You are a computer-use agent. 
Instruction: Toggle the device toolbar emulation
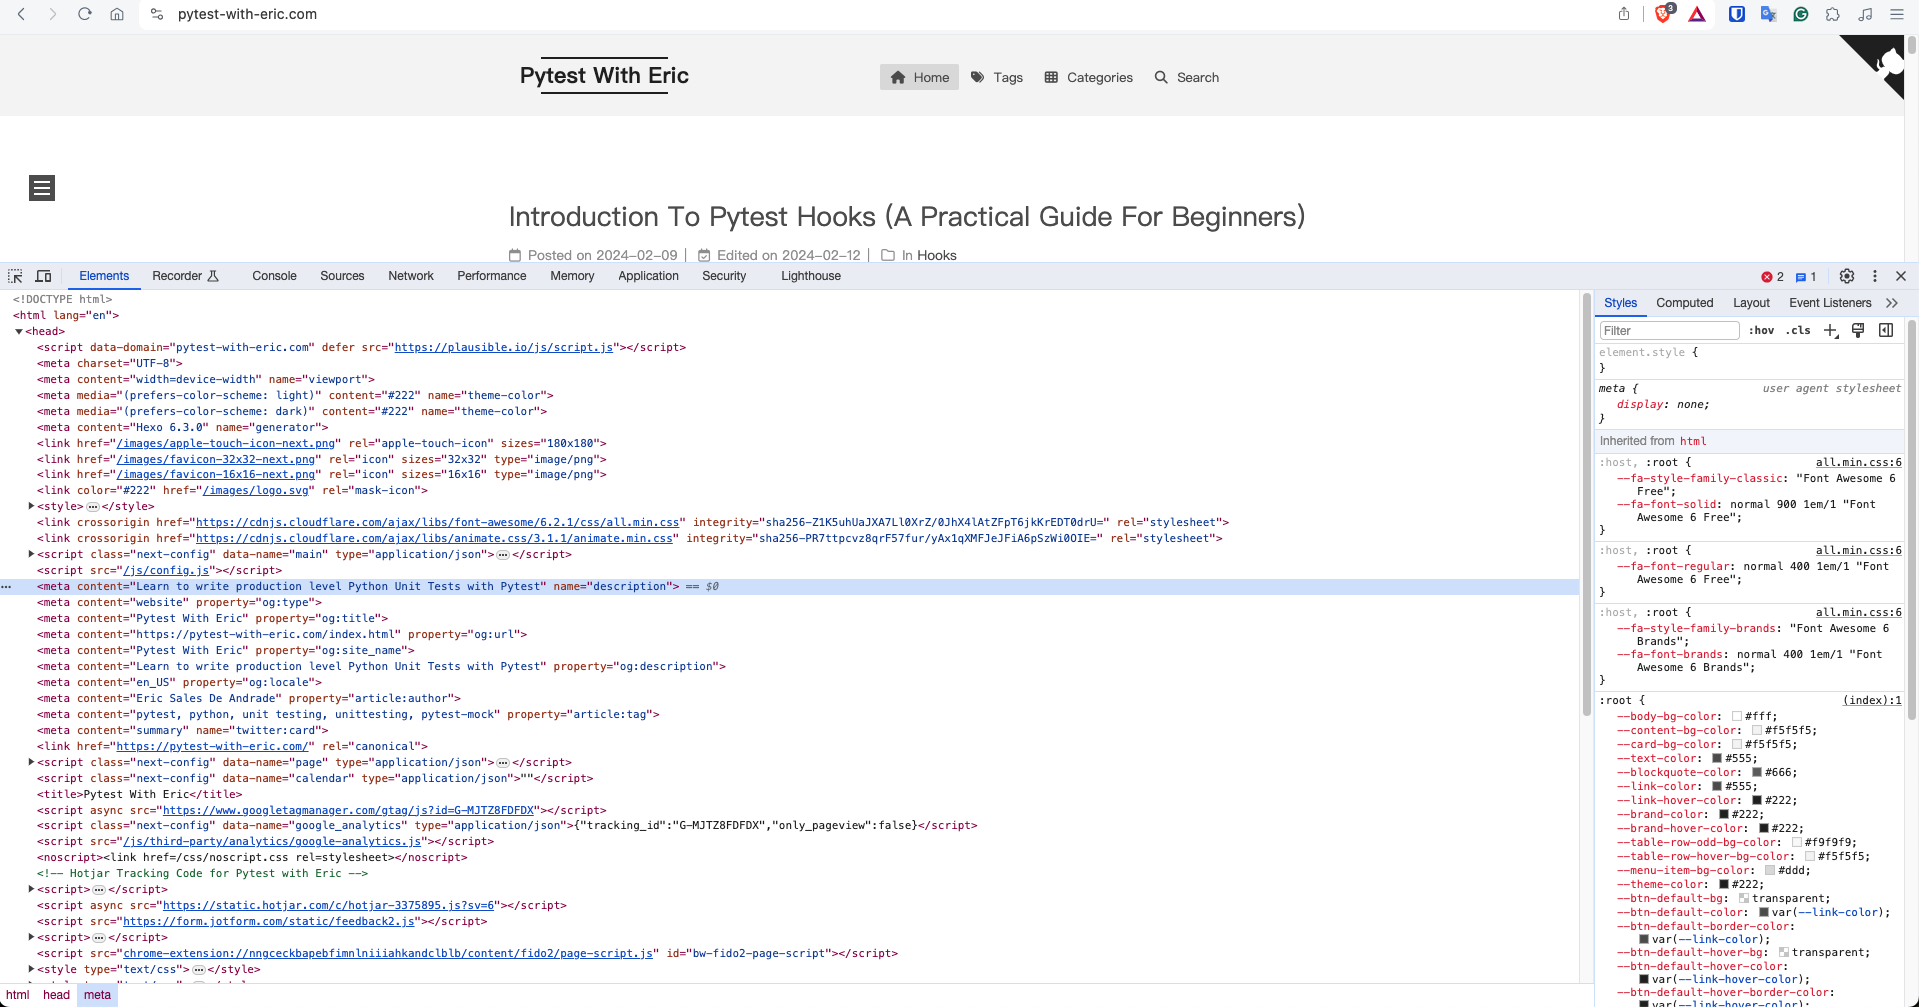click(44, 276)
